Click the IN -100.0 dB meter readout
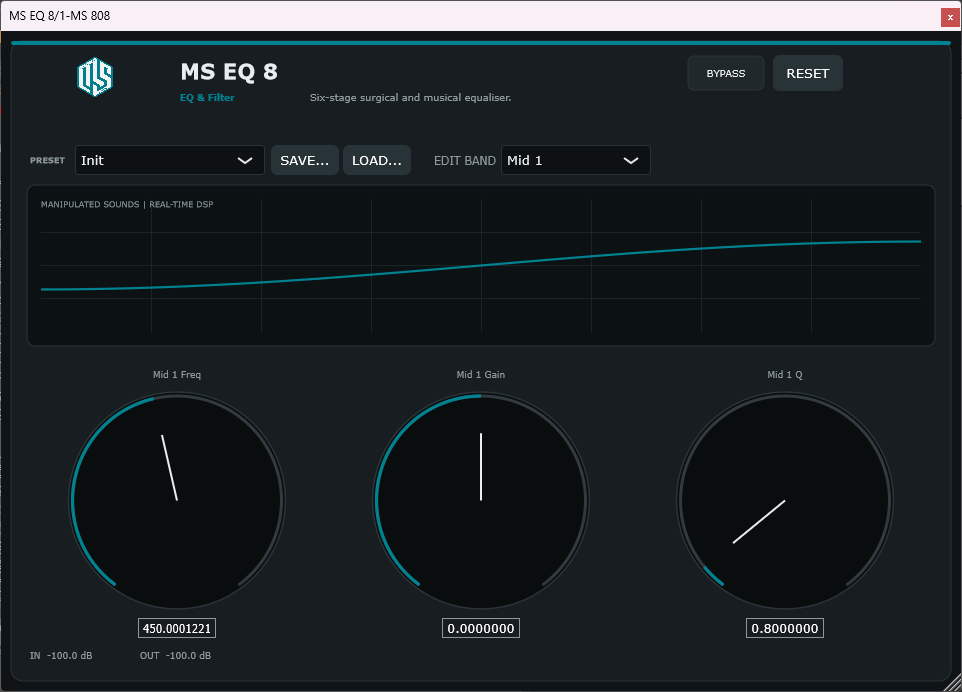Image resolution: width=962 pixels, height=692 pixels. [61, 656]
